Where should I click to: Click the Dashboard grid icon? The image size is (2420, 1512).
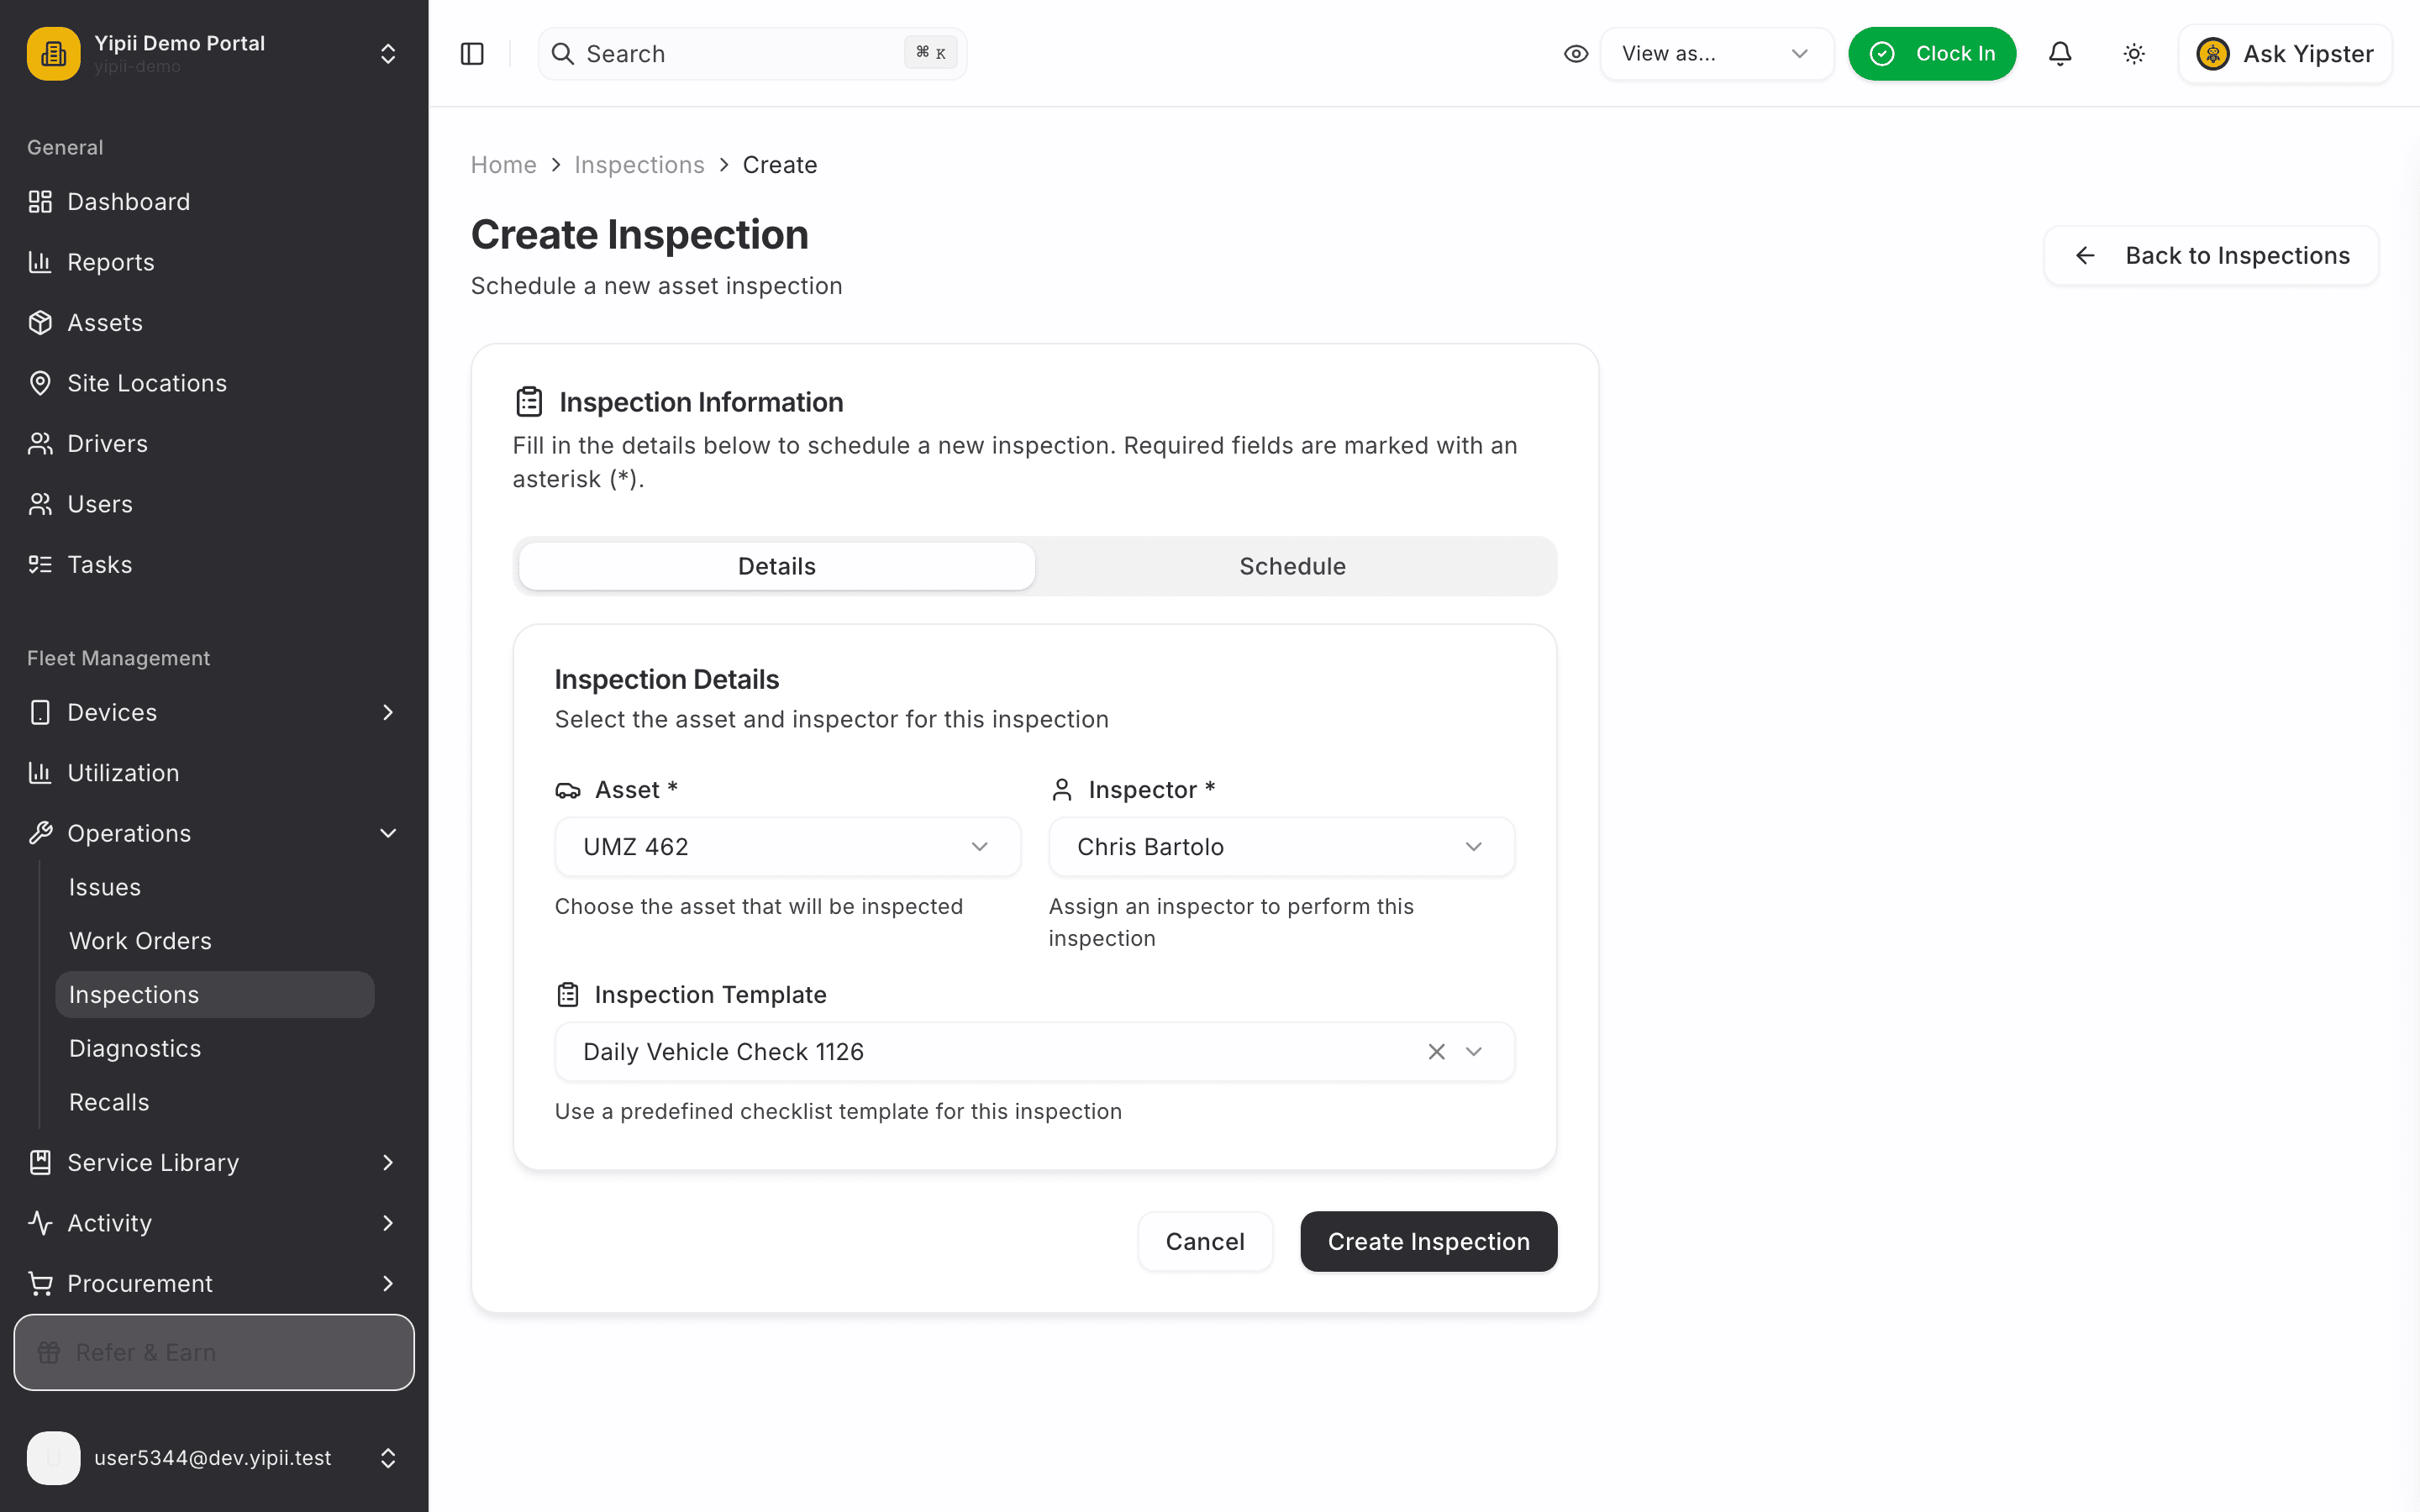tap(40, 202)
